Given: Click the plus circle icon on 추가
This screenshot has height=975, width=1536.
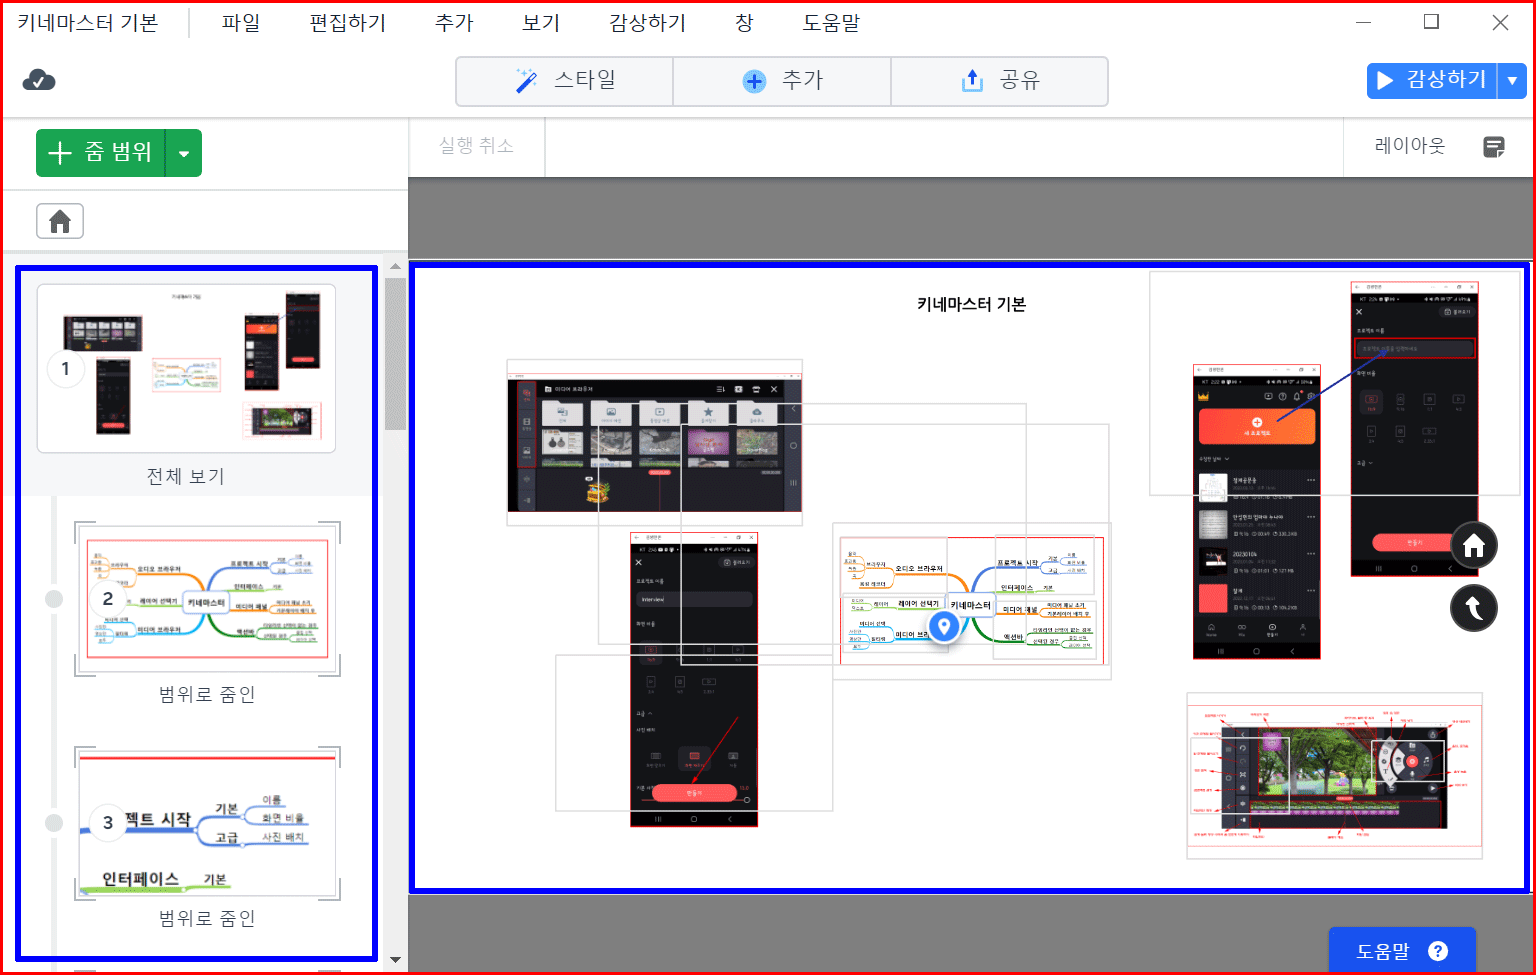Looking at the screenshot, I should (754, 82).
